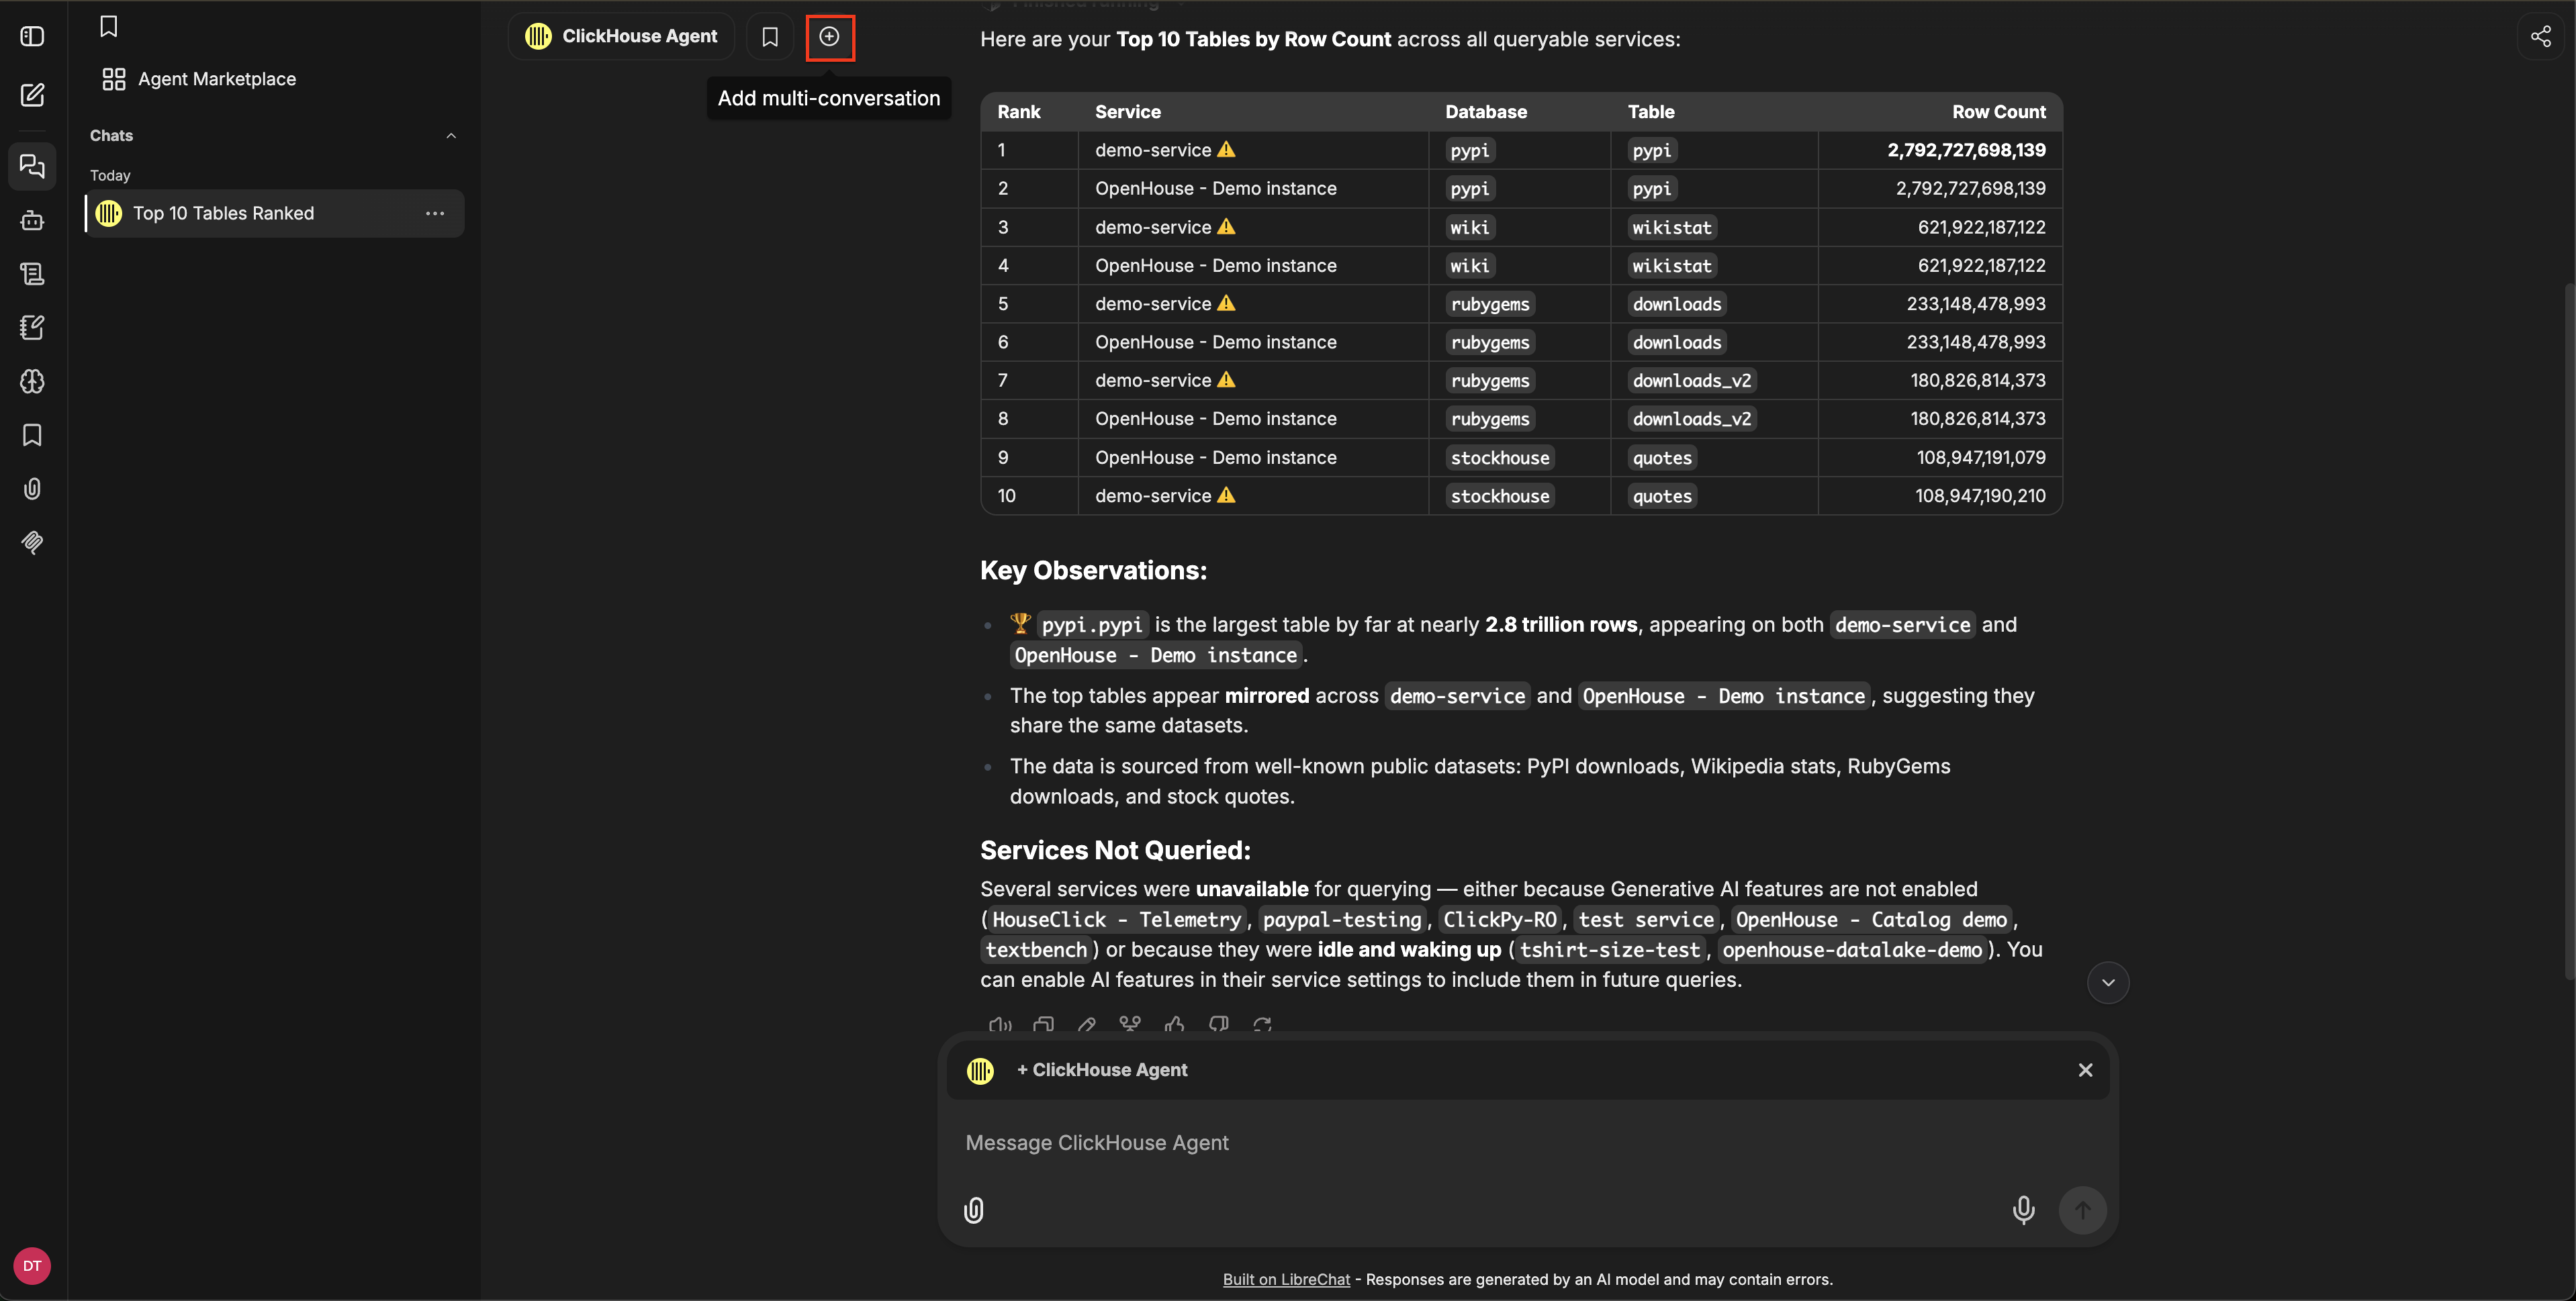
Task: Regenerate the response
Action: (1262, 1024)
